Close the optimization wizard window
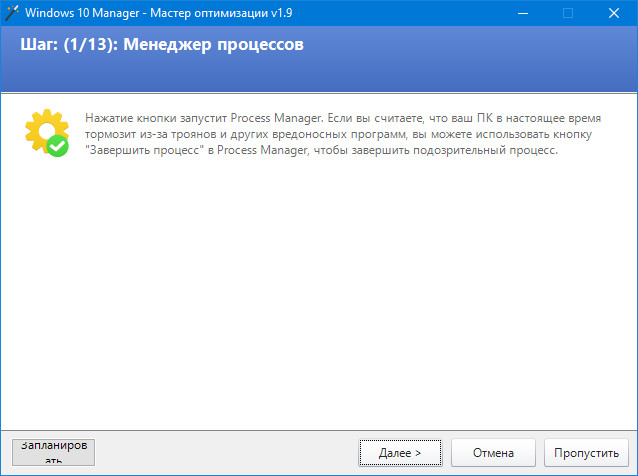This screenshot has width=638, height=476. (614, 13)
